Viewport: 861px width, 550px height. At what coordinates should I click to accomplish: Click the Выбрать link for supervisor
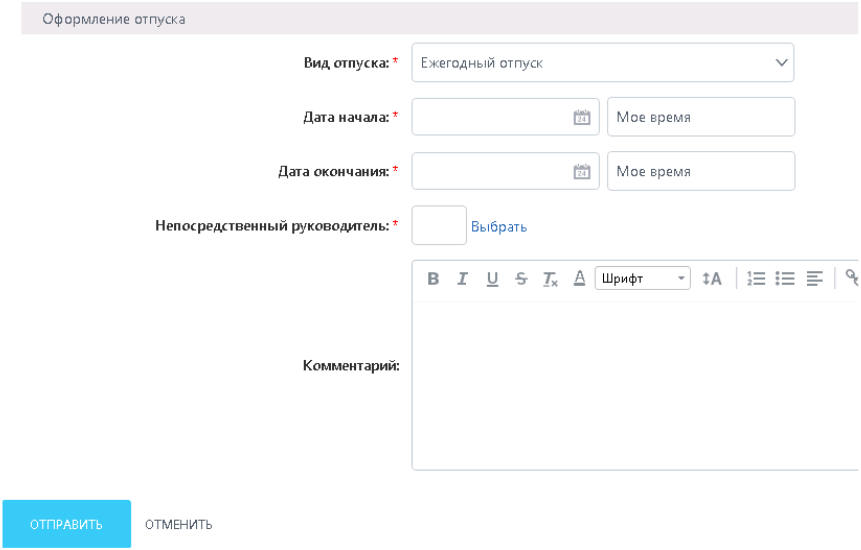point(499,226)
